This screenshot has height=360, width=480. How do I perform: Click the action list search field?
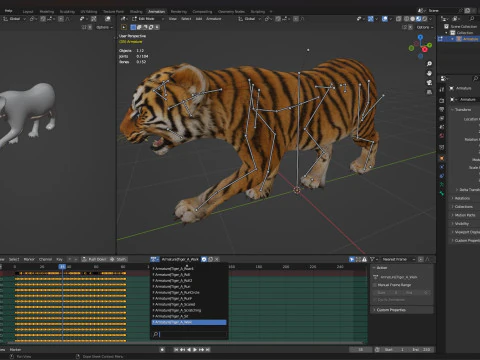(189, 334)
